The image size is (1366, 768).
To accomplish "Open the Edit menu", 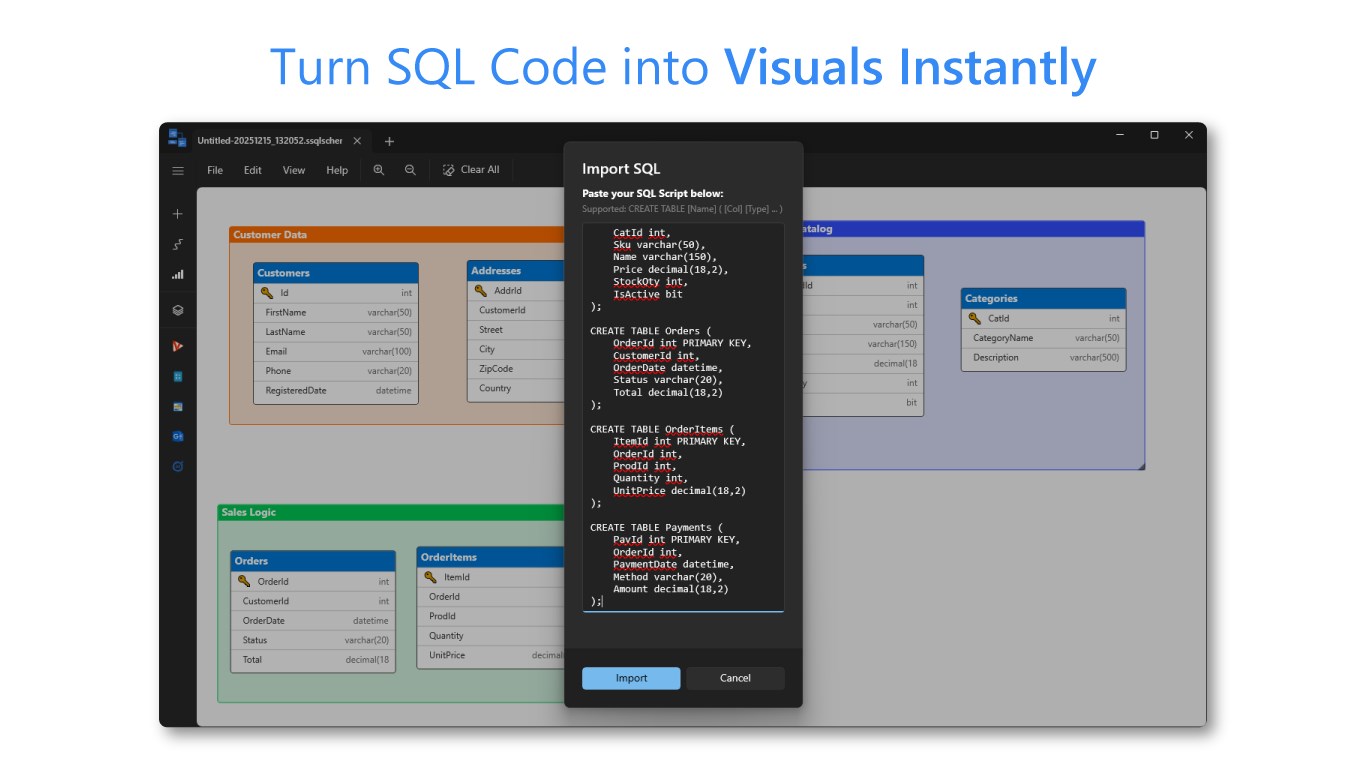I will 253,170.
